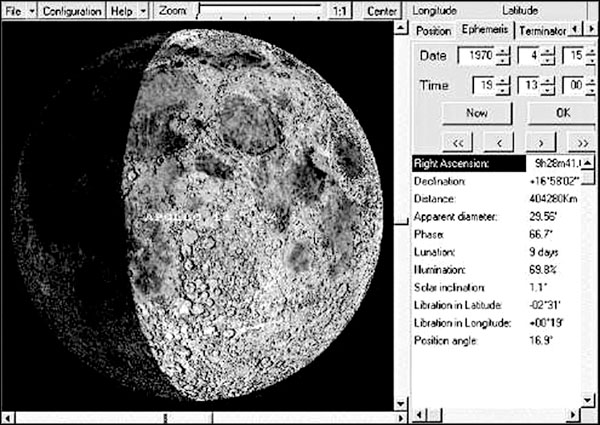Select the Libration in Longitude row

coord(497,323)
